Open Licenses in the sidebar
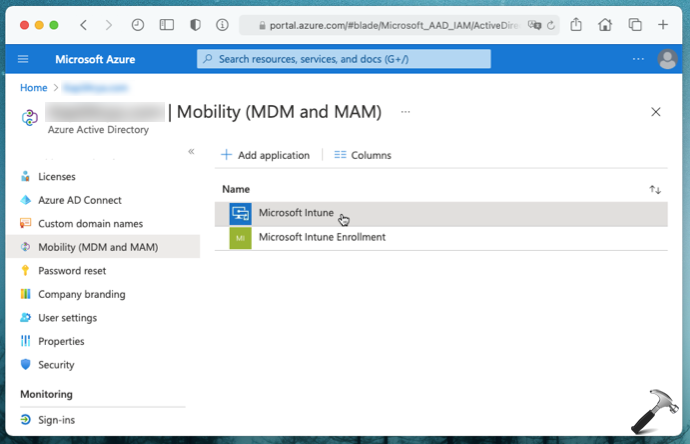 click(56, 177)
